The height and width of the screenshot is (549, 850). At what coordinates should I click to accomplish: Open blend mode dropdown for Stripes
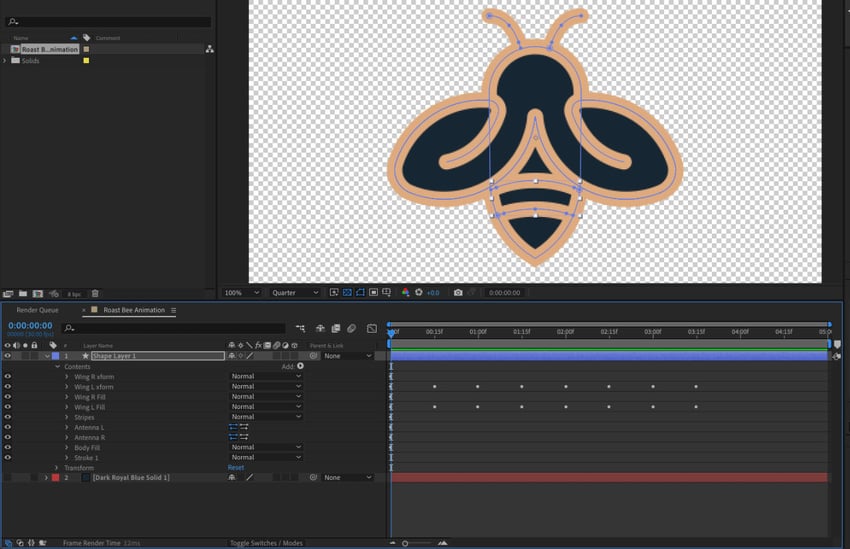tap(266, 417)
